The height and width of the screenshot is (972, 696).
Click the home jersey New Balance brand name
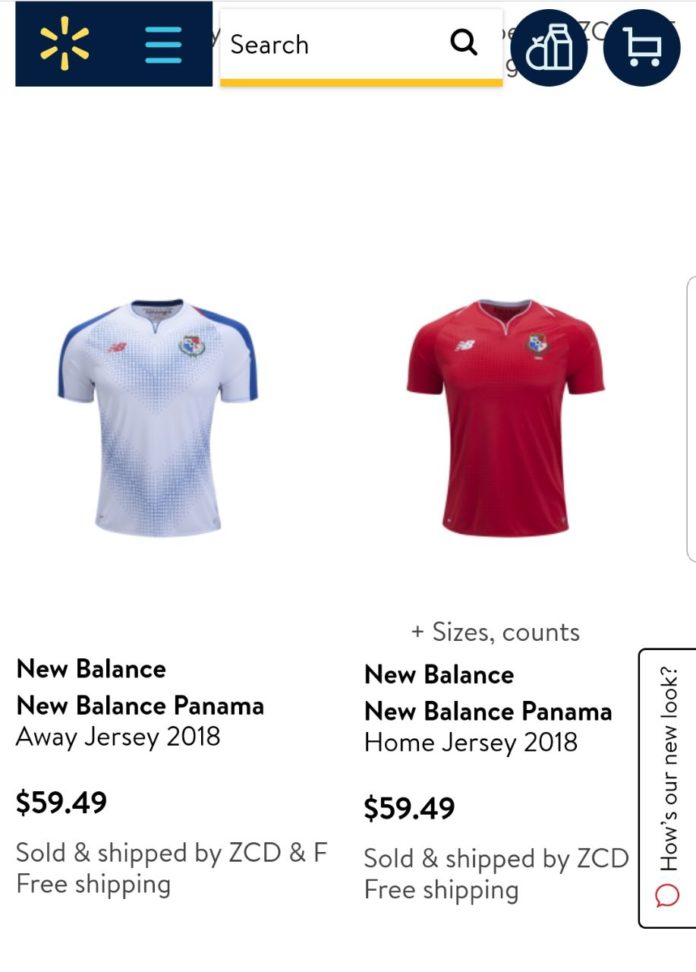pos(439,674)
